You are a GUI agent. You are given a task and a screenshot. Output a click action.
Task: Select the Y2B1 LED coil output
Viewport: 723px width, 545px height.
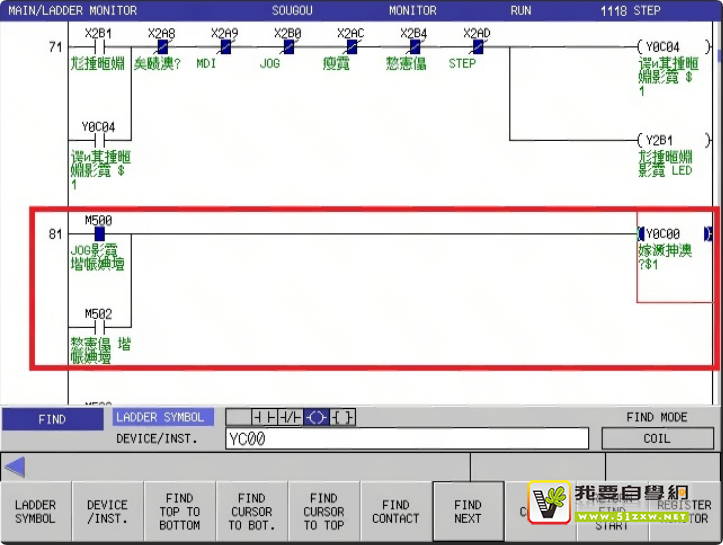pos(660,141)
